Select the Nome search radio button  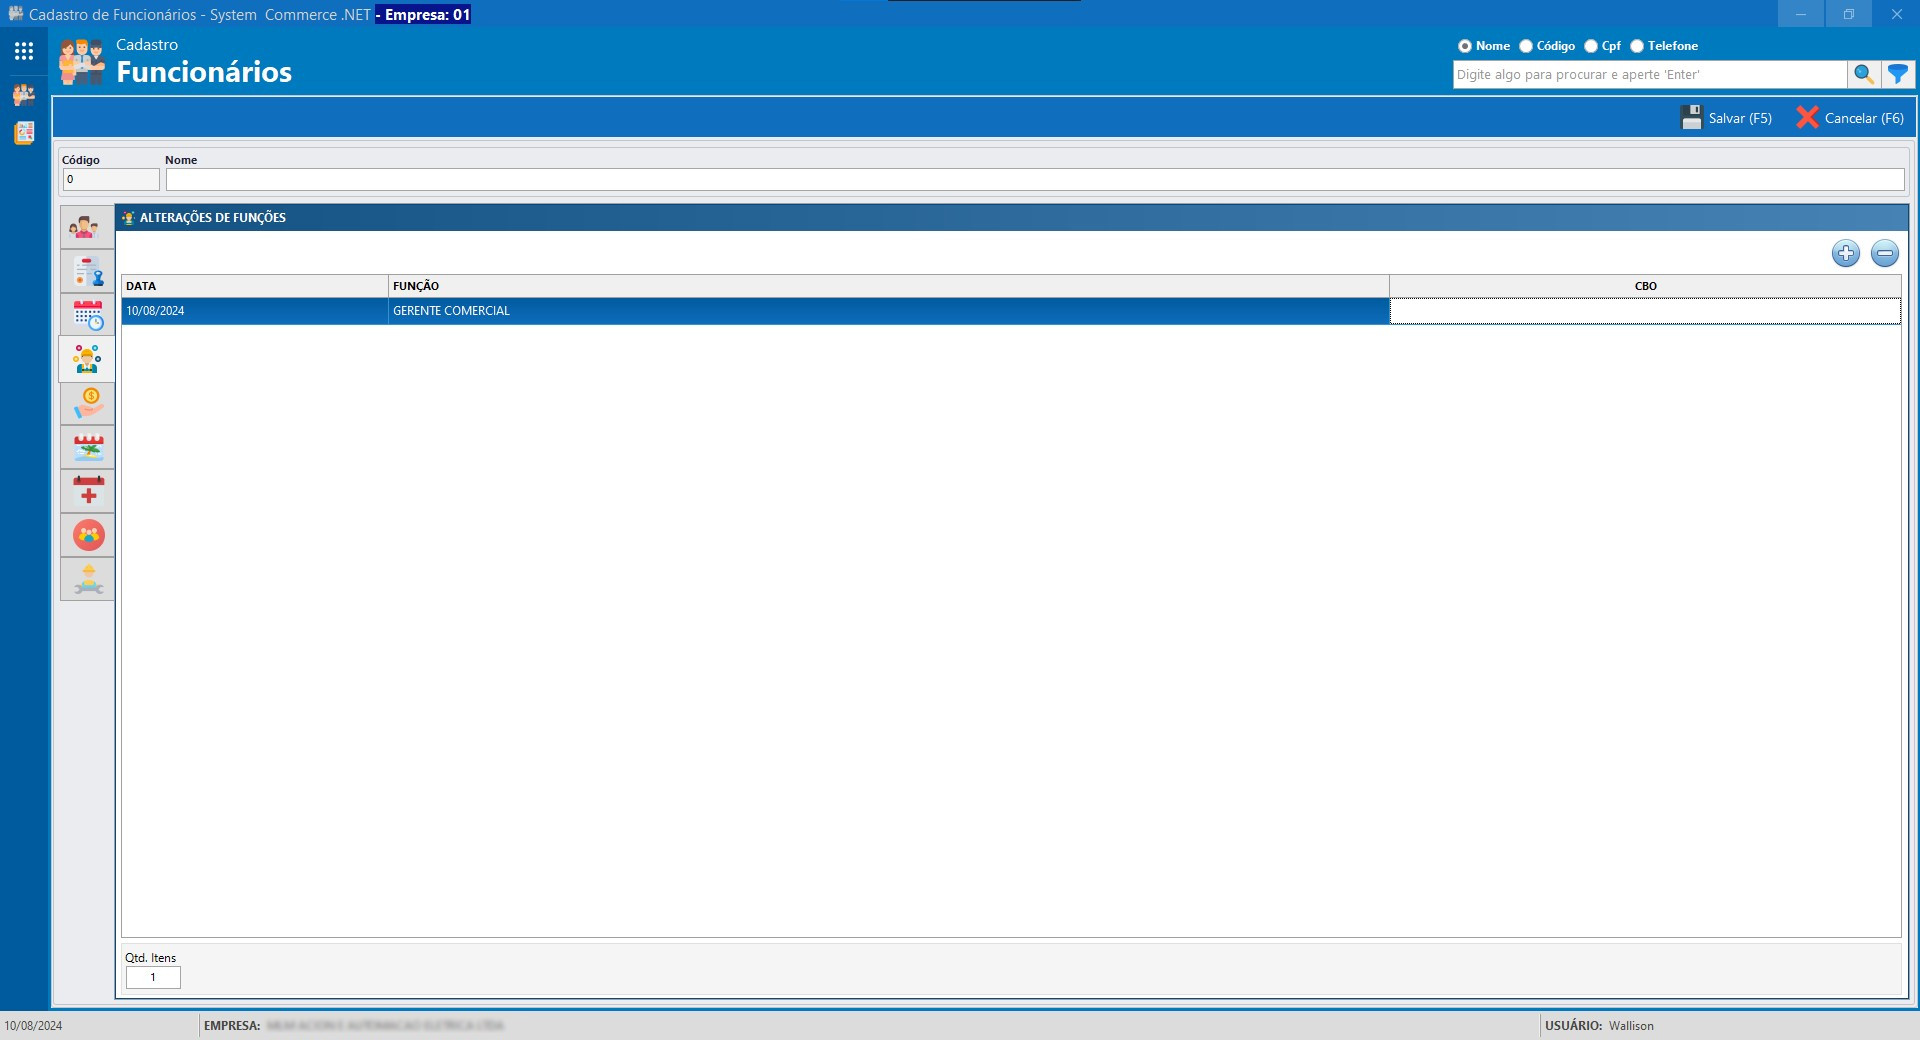[1465, 46]
